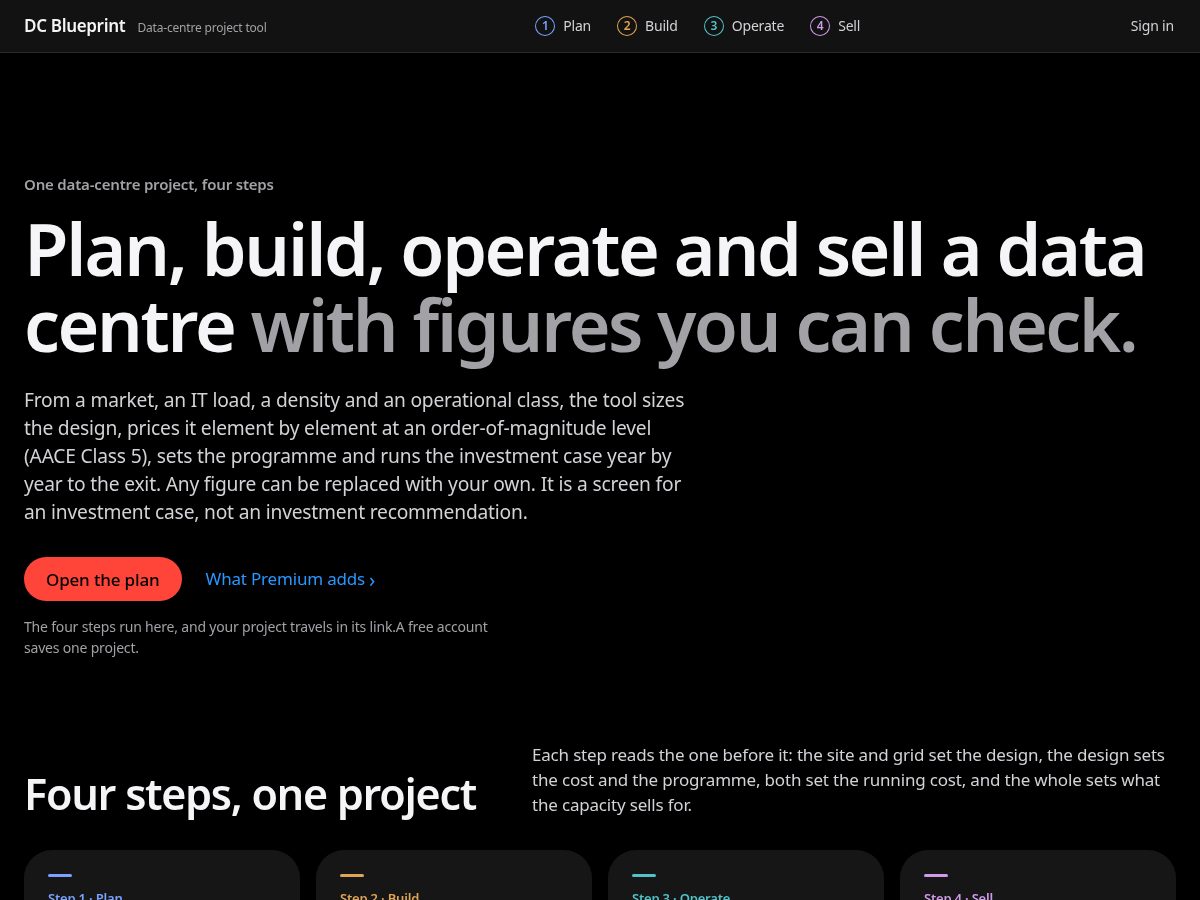
Task: Select the Step 2 · Build card
Action: pyautogui.click(x=454, y=875)
